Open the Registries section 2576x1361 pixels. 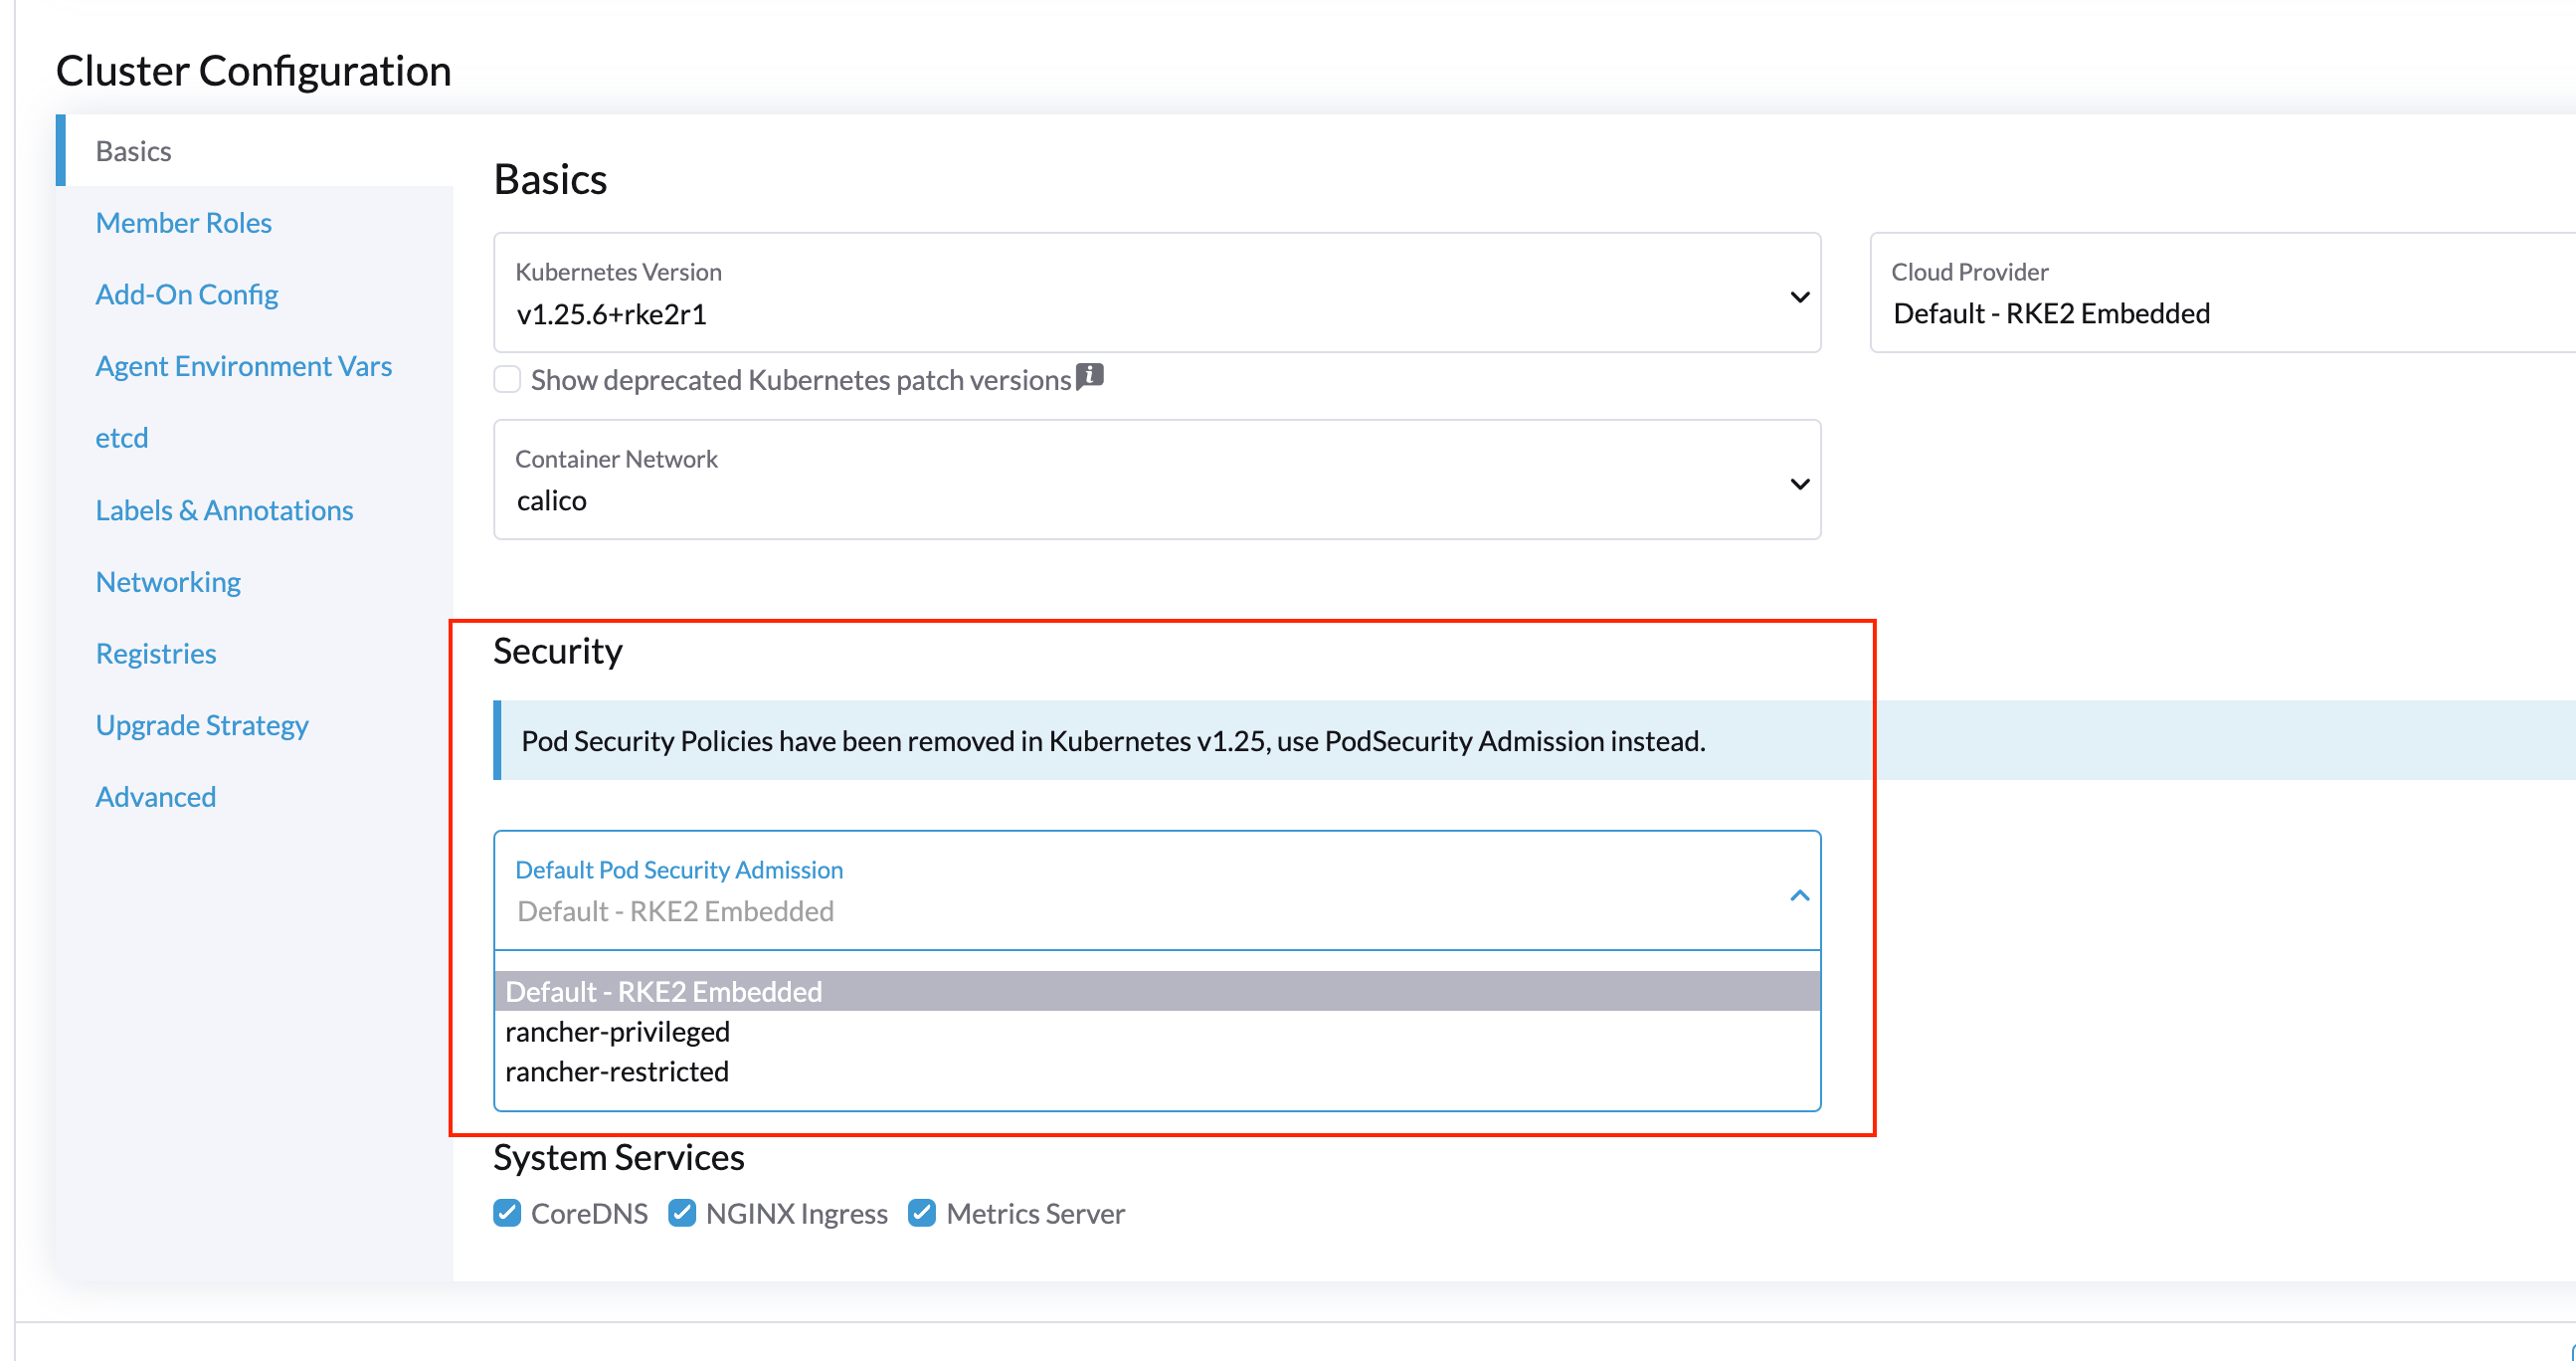[x=155, y=653]
